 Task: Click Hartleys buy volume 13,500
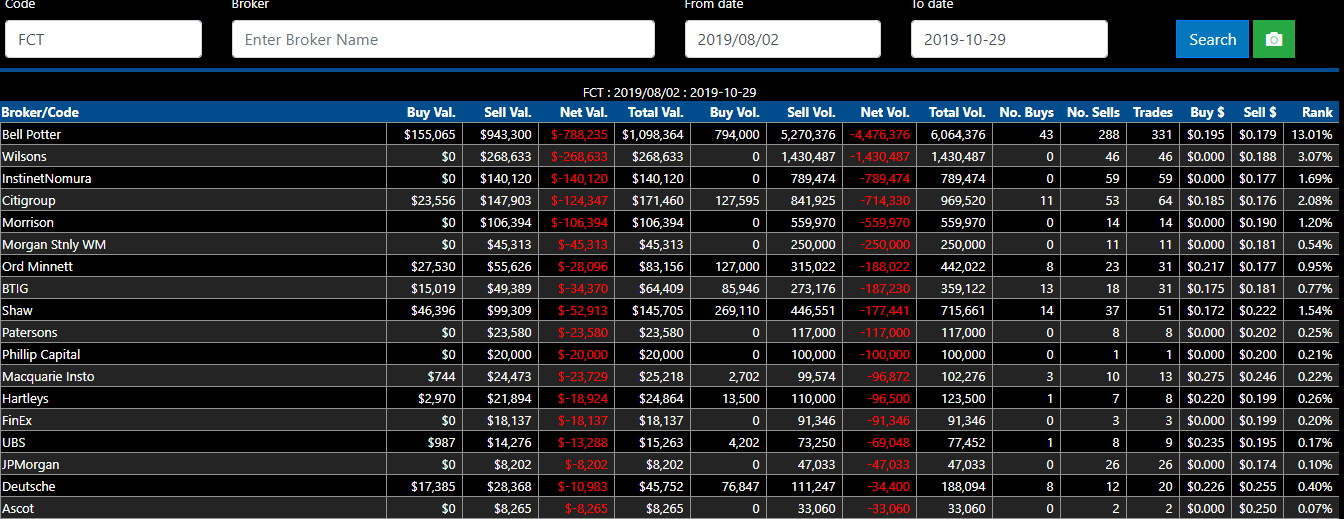pyautogui.click(x=741, y=398)
